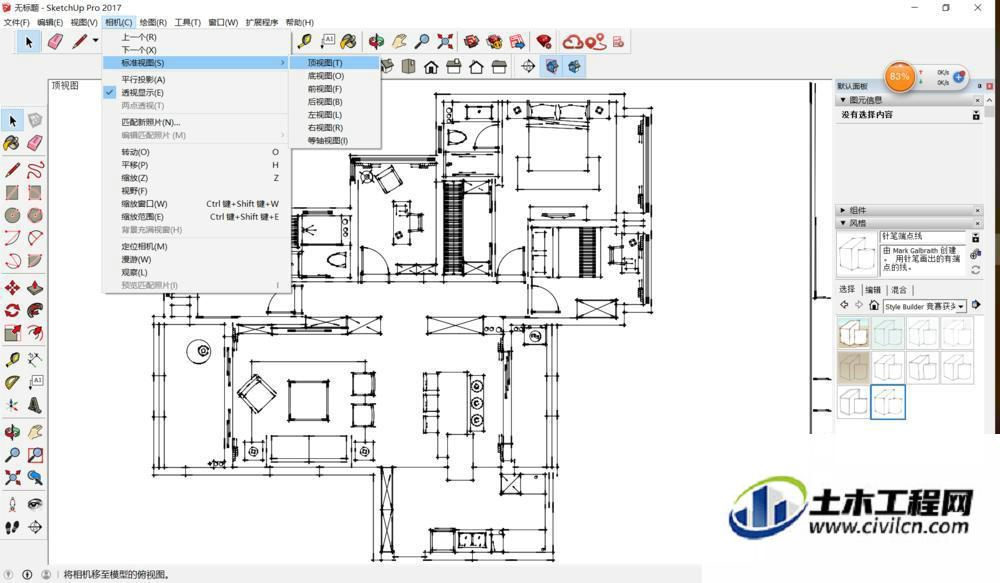
Task: Open the Extension Warehouse
Action: point(494,42)
